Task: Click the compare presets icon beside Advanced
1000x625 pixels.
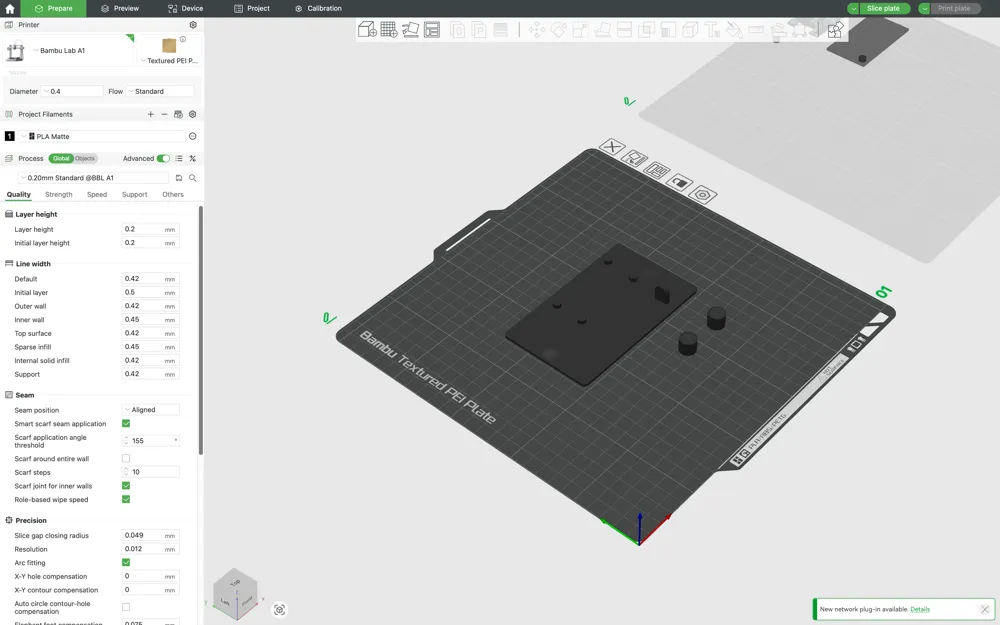Action: (193, 158)
